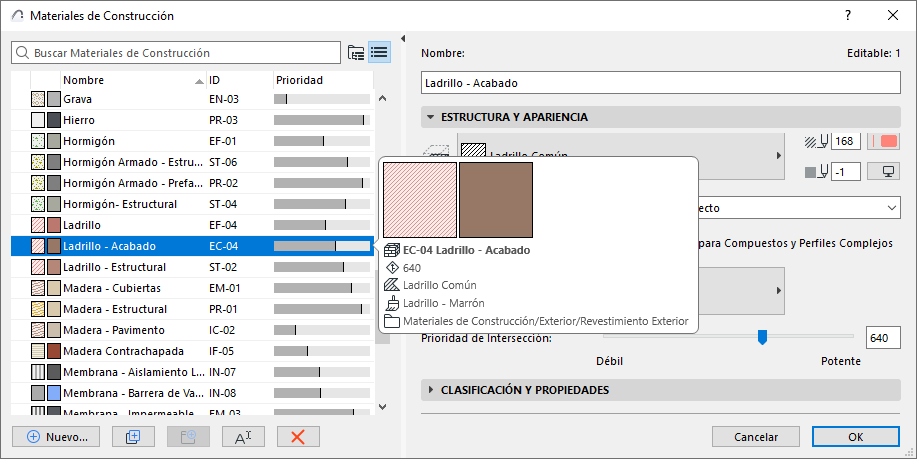Click the search materials field
This screenshot has height=459, width=917.
[175, 53]
